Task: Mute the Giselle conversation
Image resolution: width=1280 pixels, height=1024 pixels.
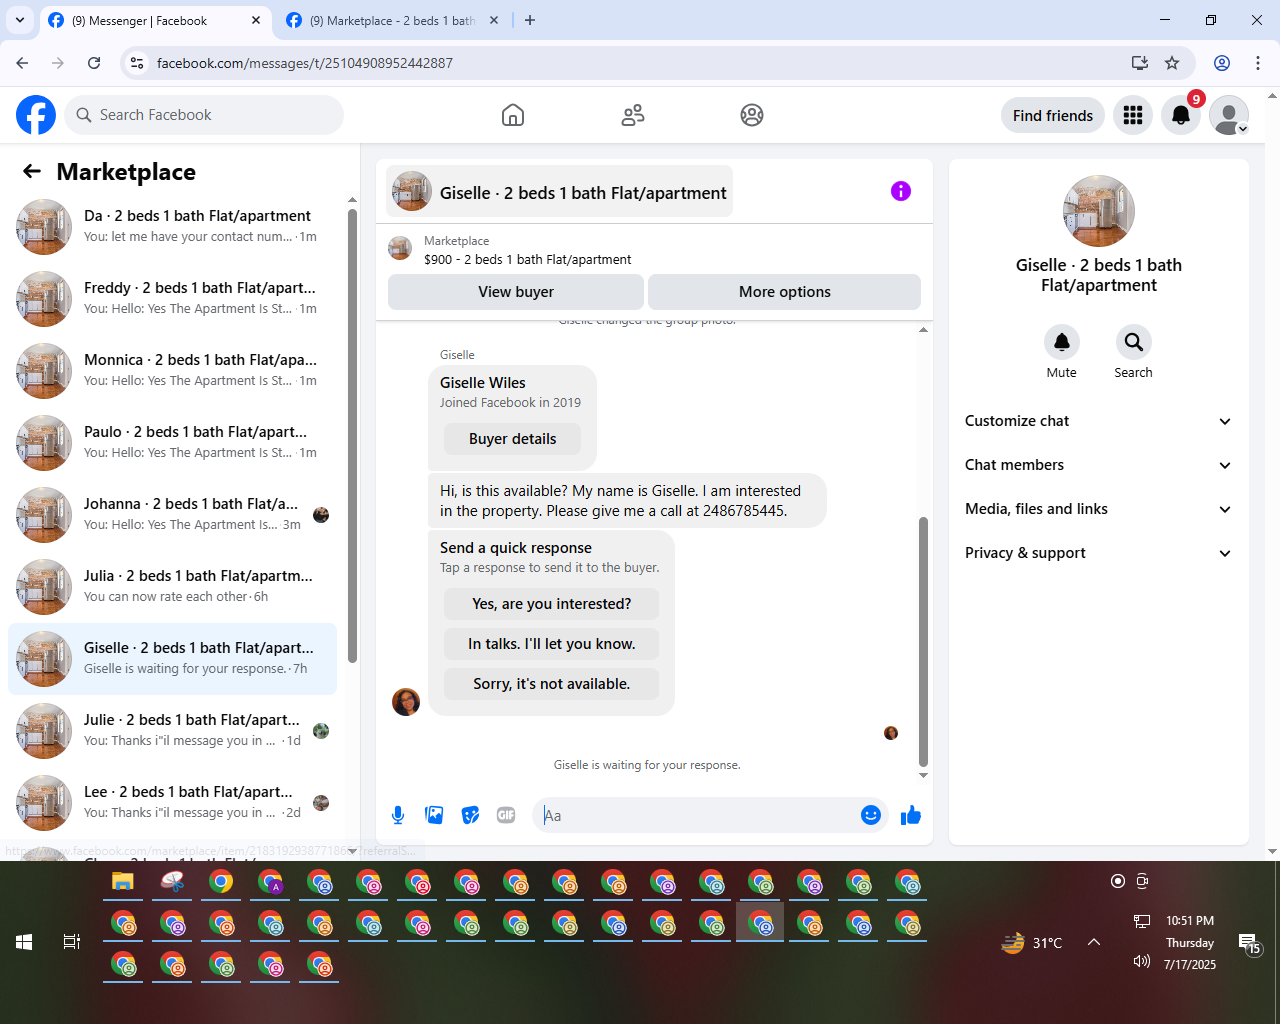Action: (x=1062, y=342)
